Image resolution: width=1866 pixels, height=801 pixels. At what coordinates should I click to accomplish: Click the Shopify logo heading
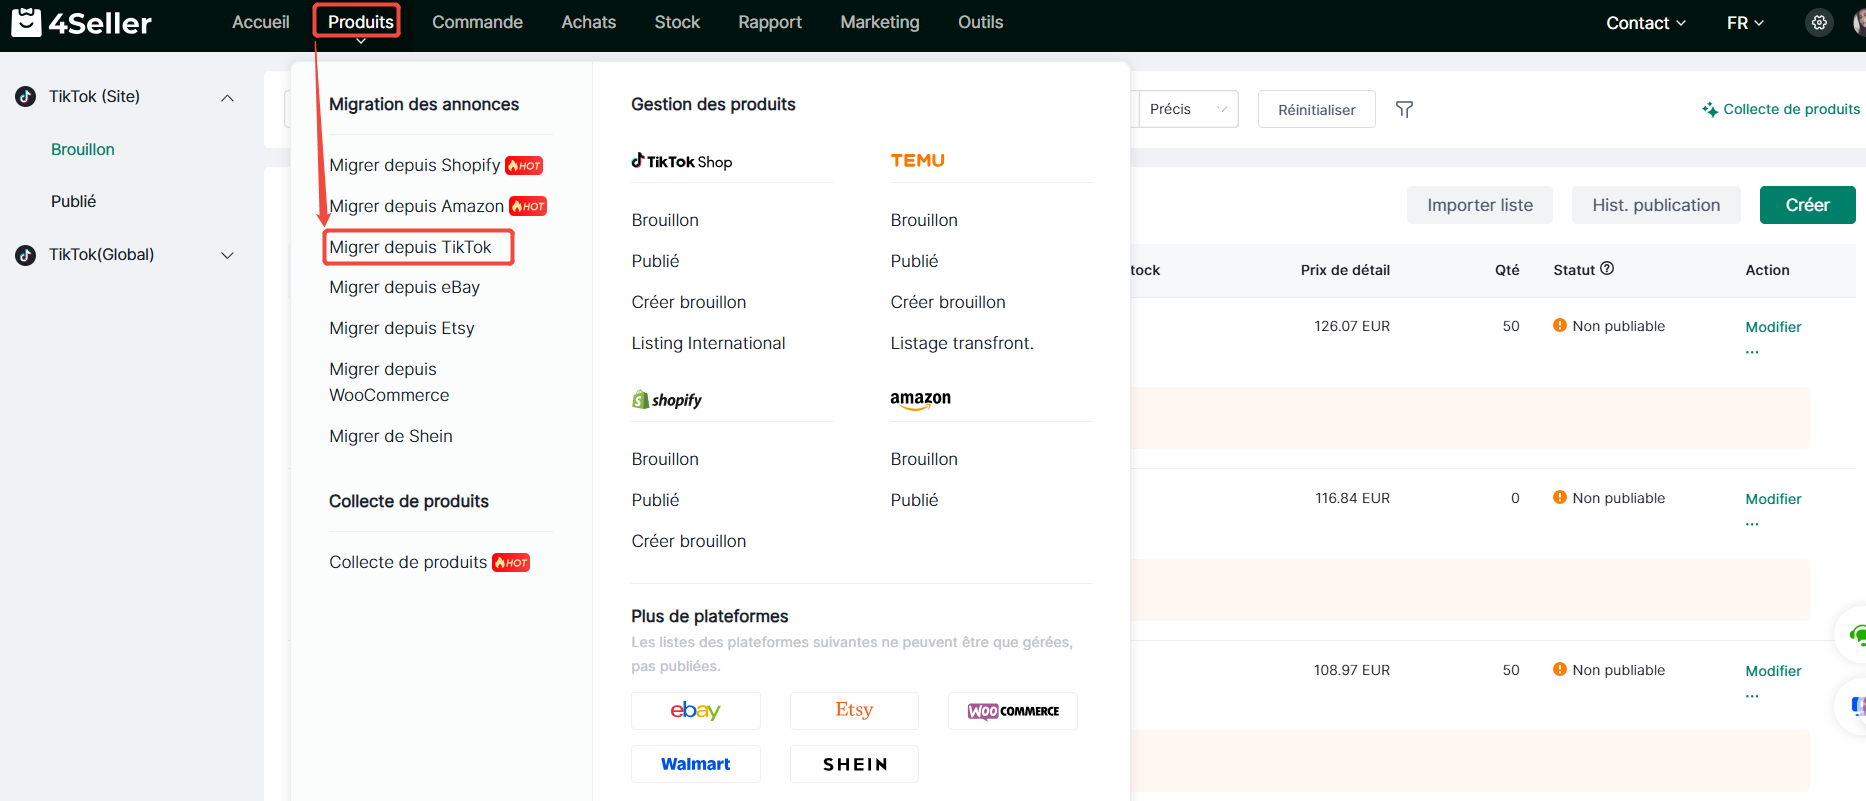667,400
